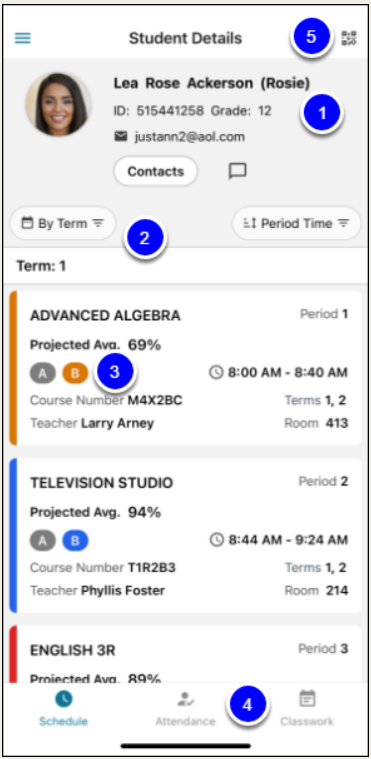Tap the Attendance person-check icon
The height and width of the screenshot is (759, 371).
[x=185, y=698]
